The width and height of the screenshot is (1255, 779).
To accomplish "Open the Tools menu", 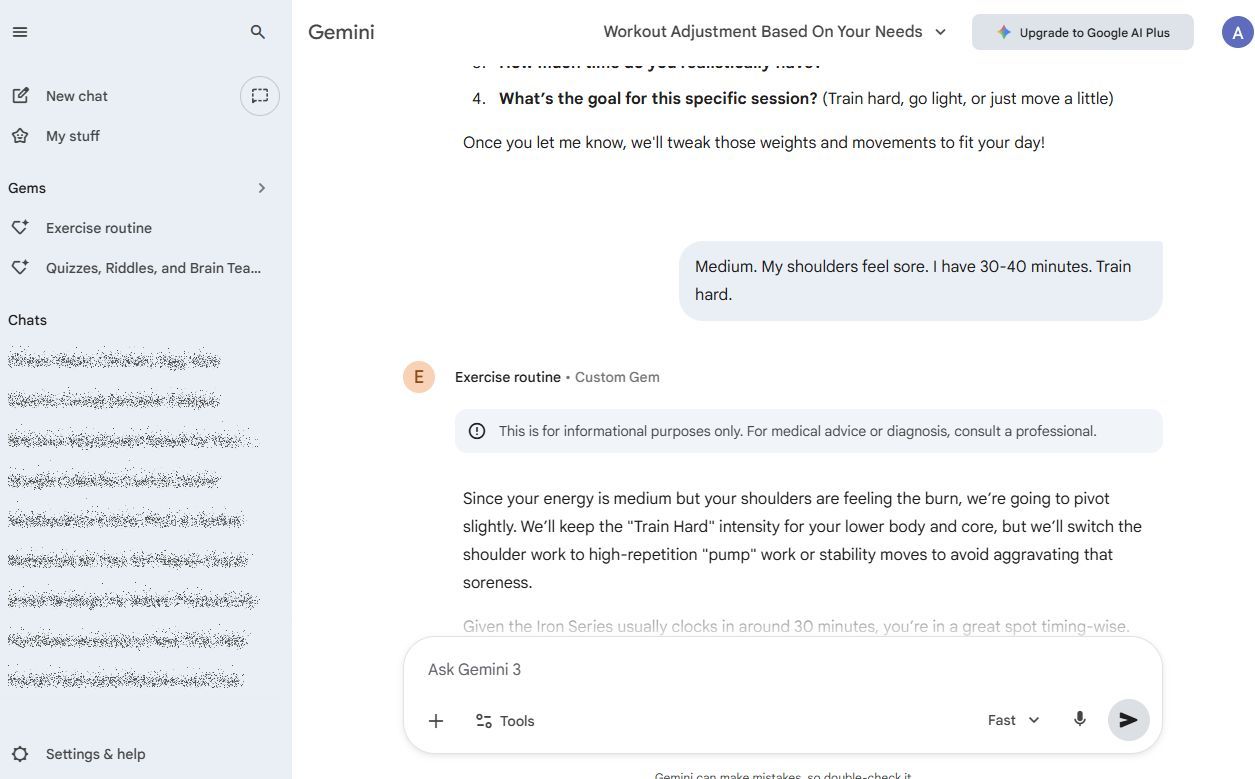I will tap(505, 721).
